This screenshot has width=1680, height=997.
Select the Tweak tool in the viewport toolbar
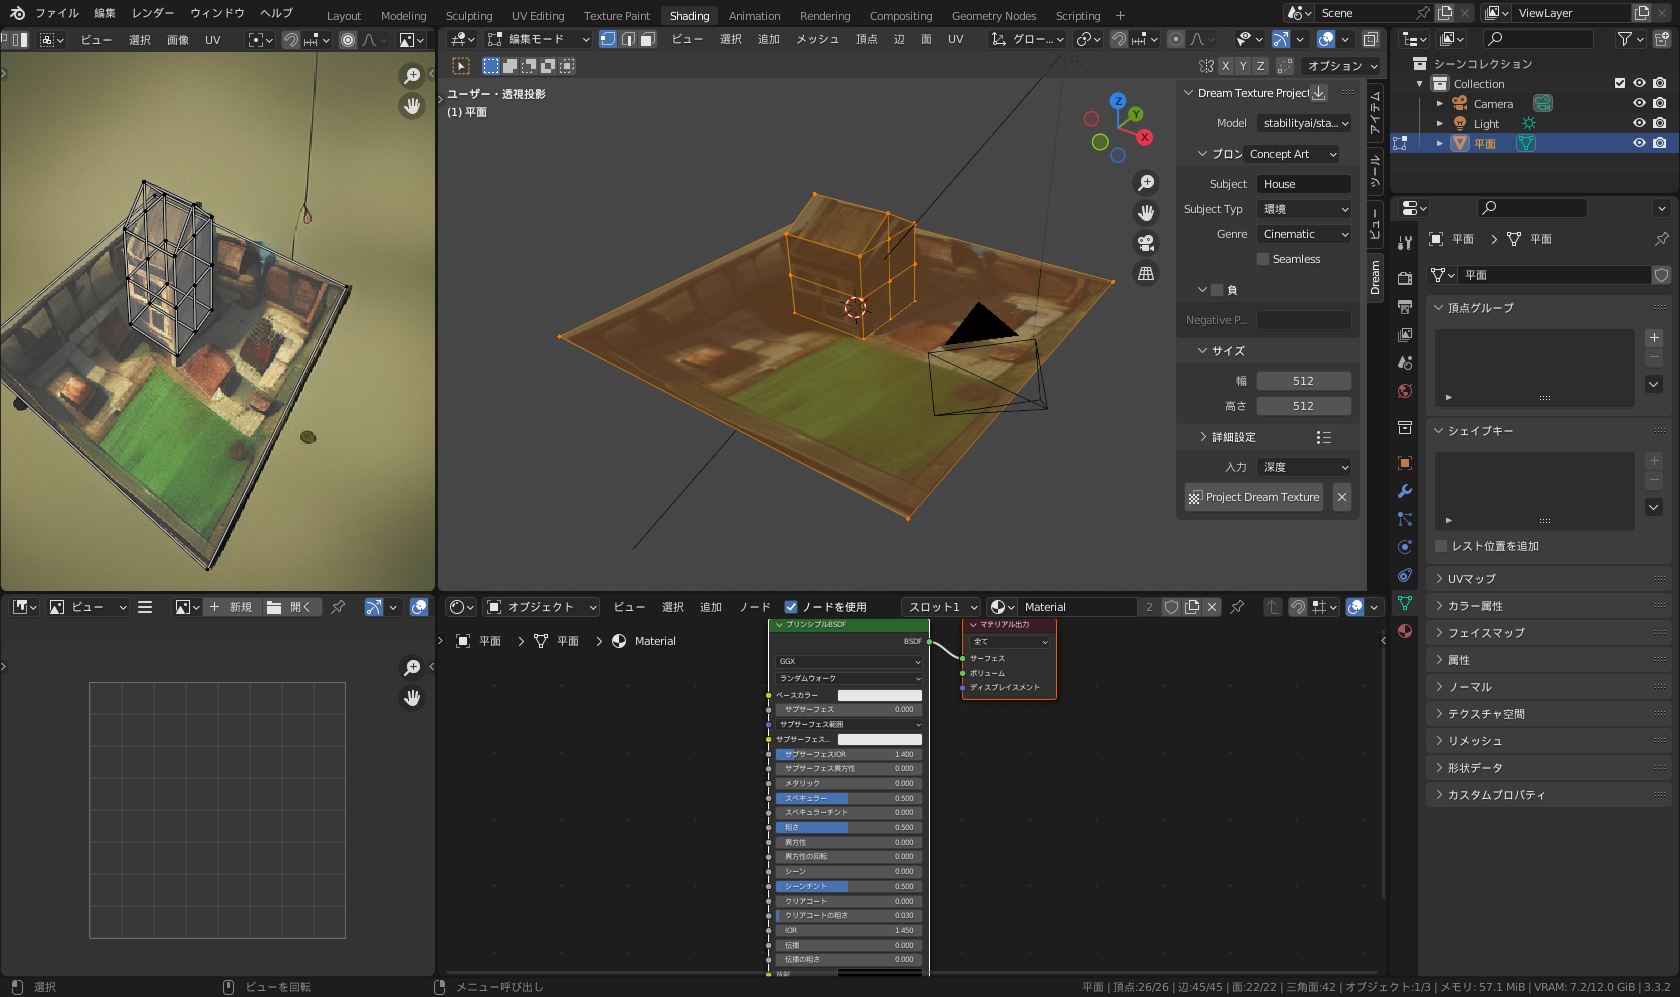tap(462, 66)
